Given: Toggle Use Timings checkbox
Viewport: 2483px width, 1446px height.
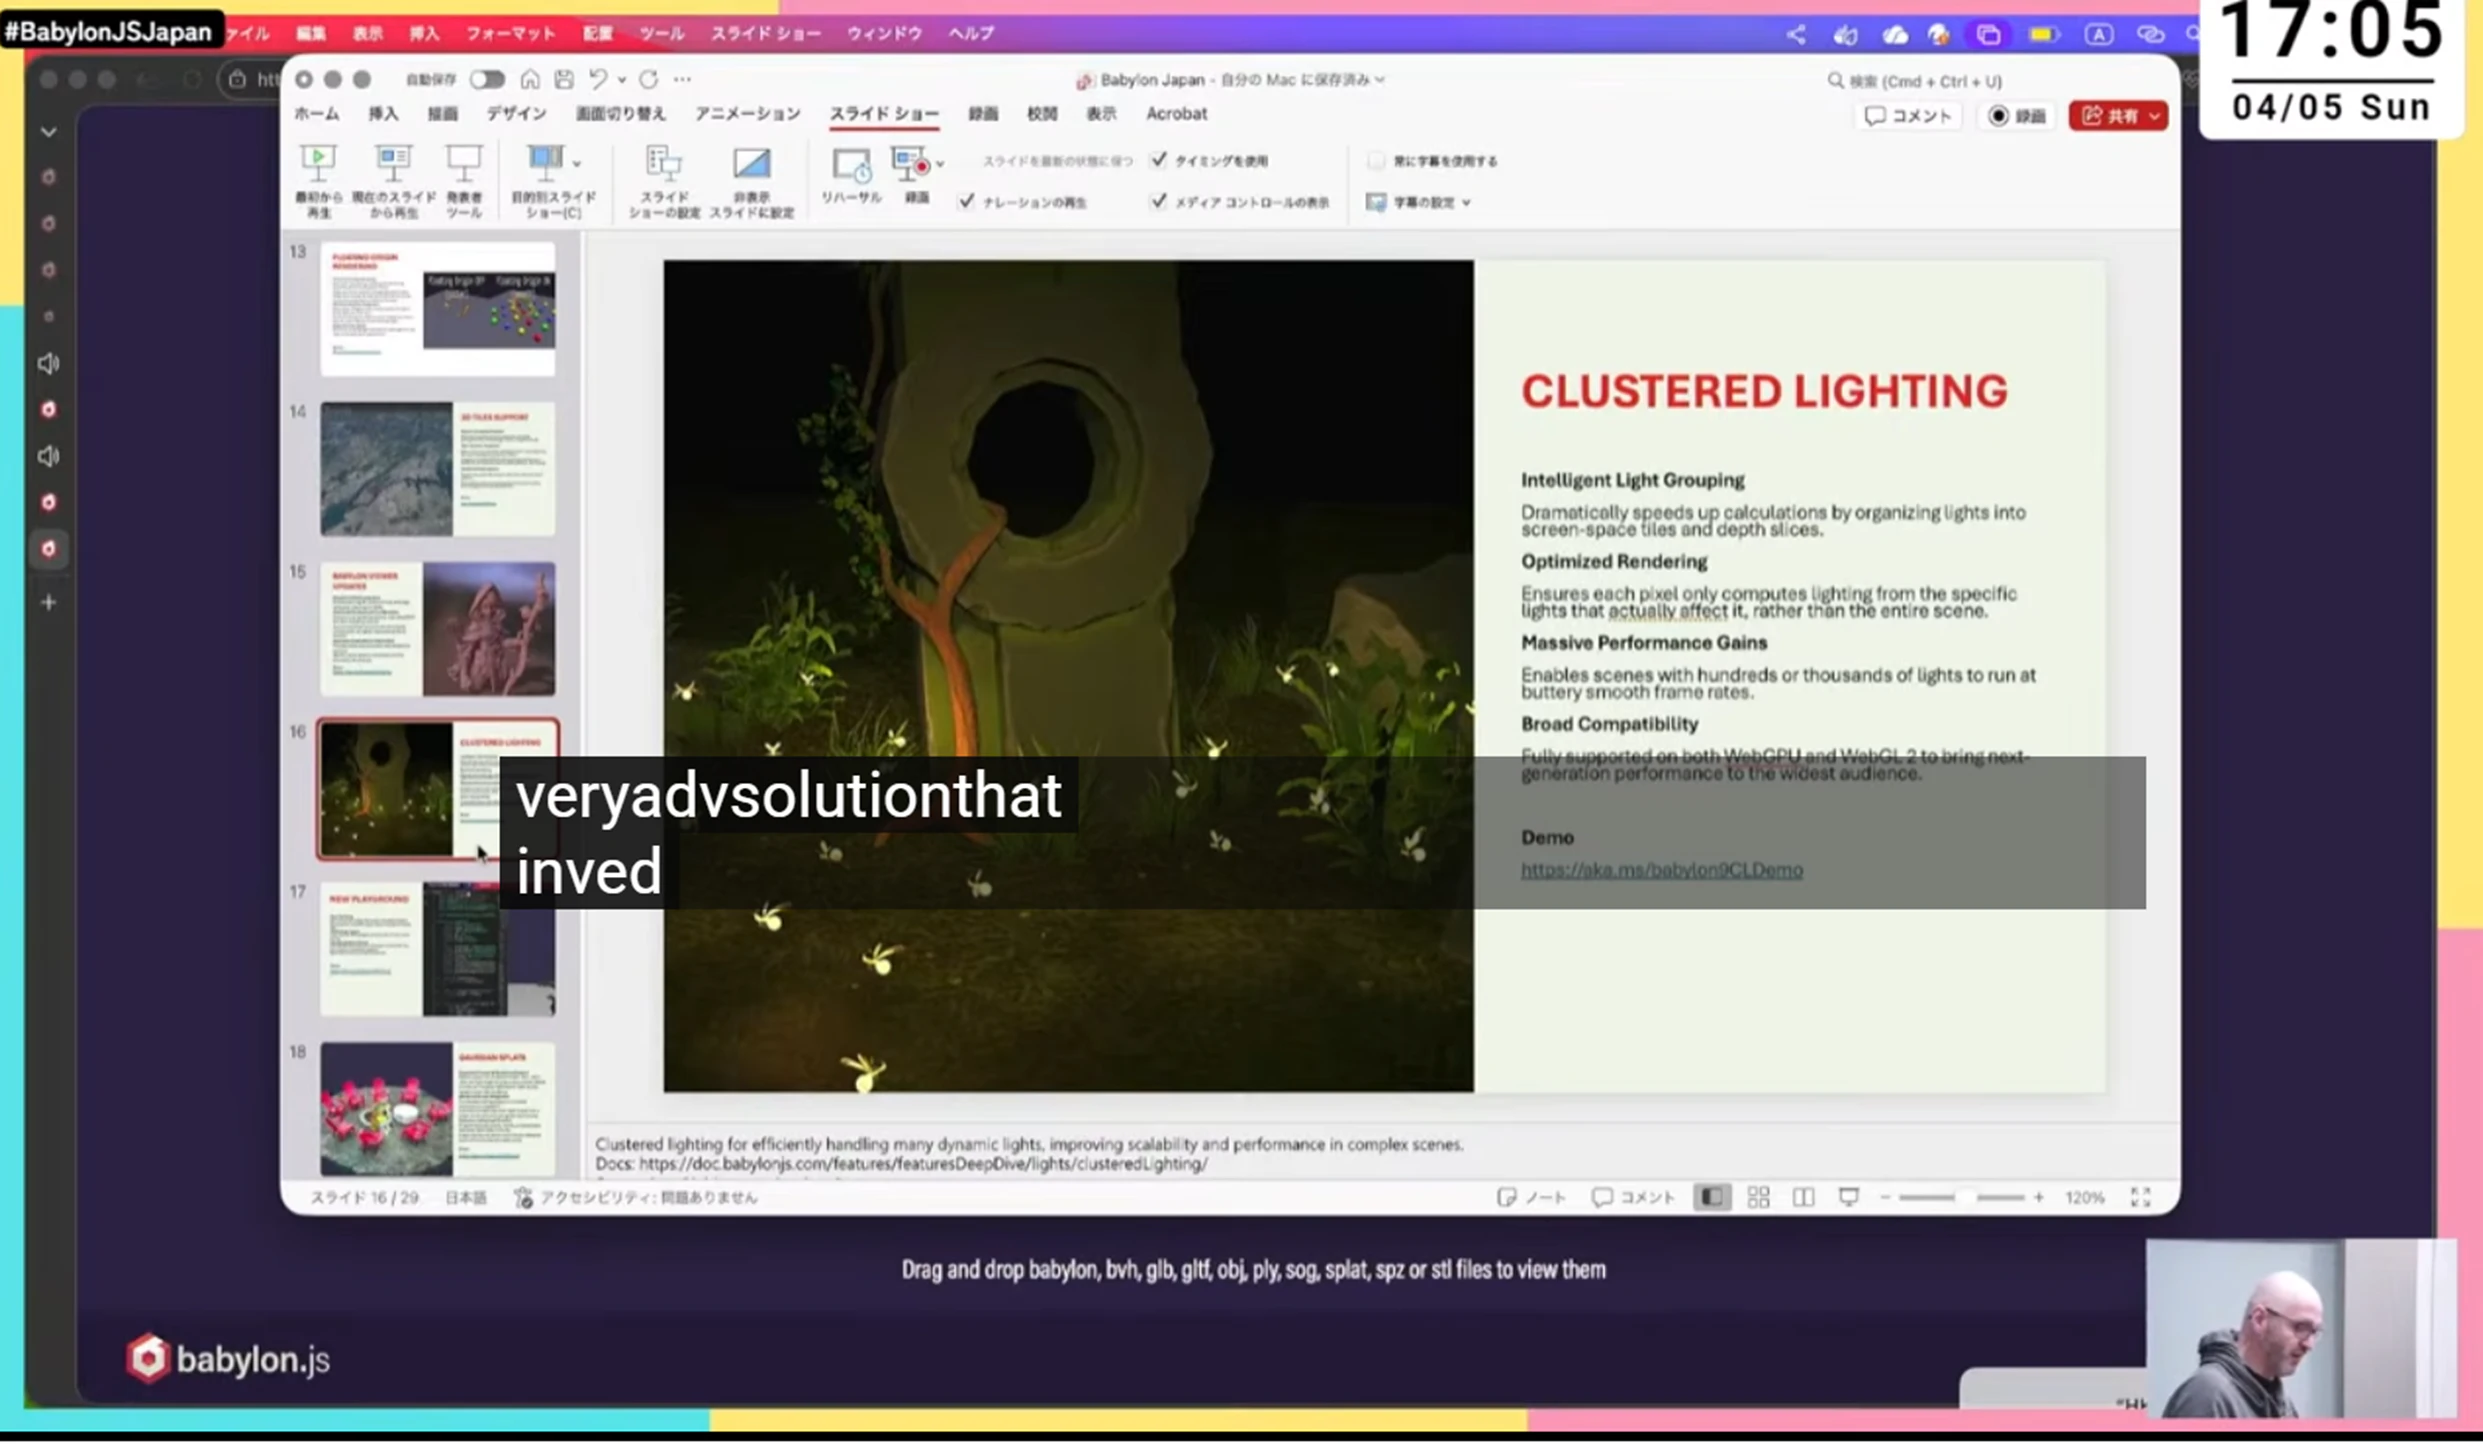Looking at the screenshot, I should pyautogui.click(x=1158, y=160).
